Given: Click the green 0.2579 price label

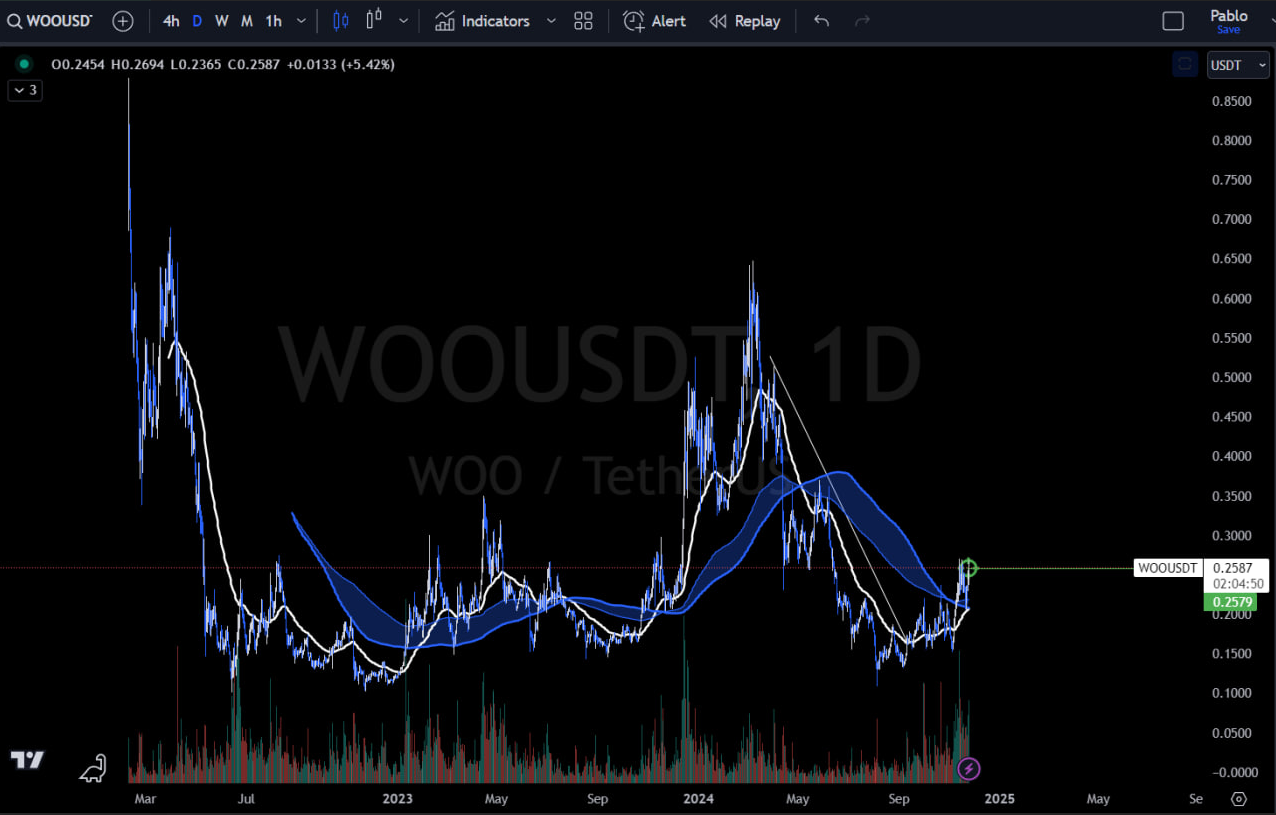Looking at the screenshot, I should coord(1230,602).
